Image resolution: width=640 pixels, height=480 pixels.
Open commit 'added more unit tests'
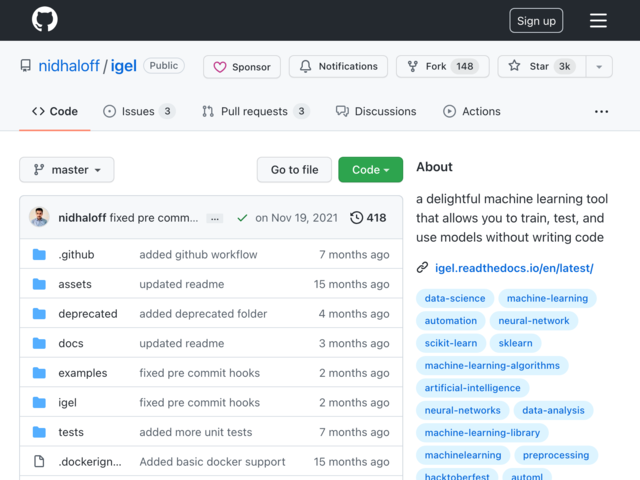196,432
